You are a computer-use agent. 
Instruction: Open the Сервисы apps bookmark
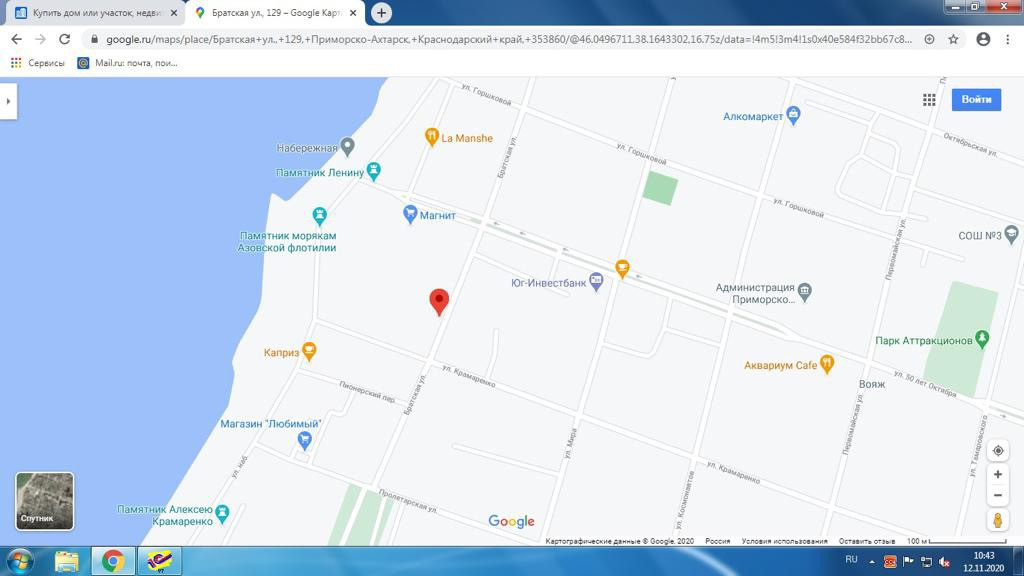38,63
